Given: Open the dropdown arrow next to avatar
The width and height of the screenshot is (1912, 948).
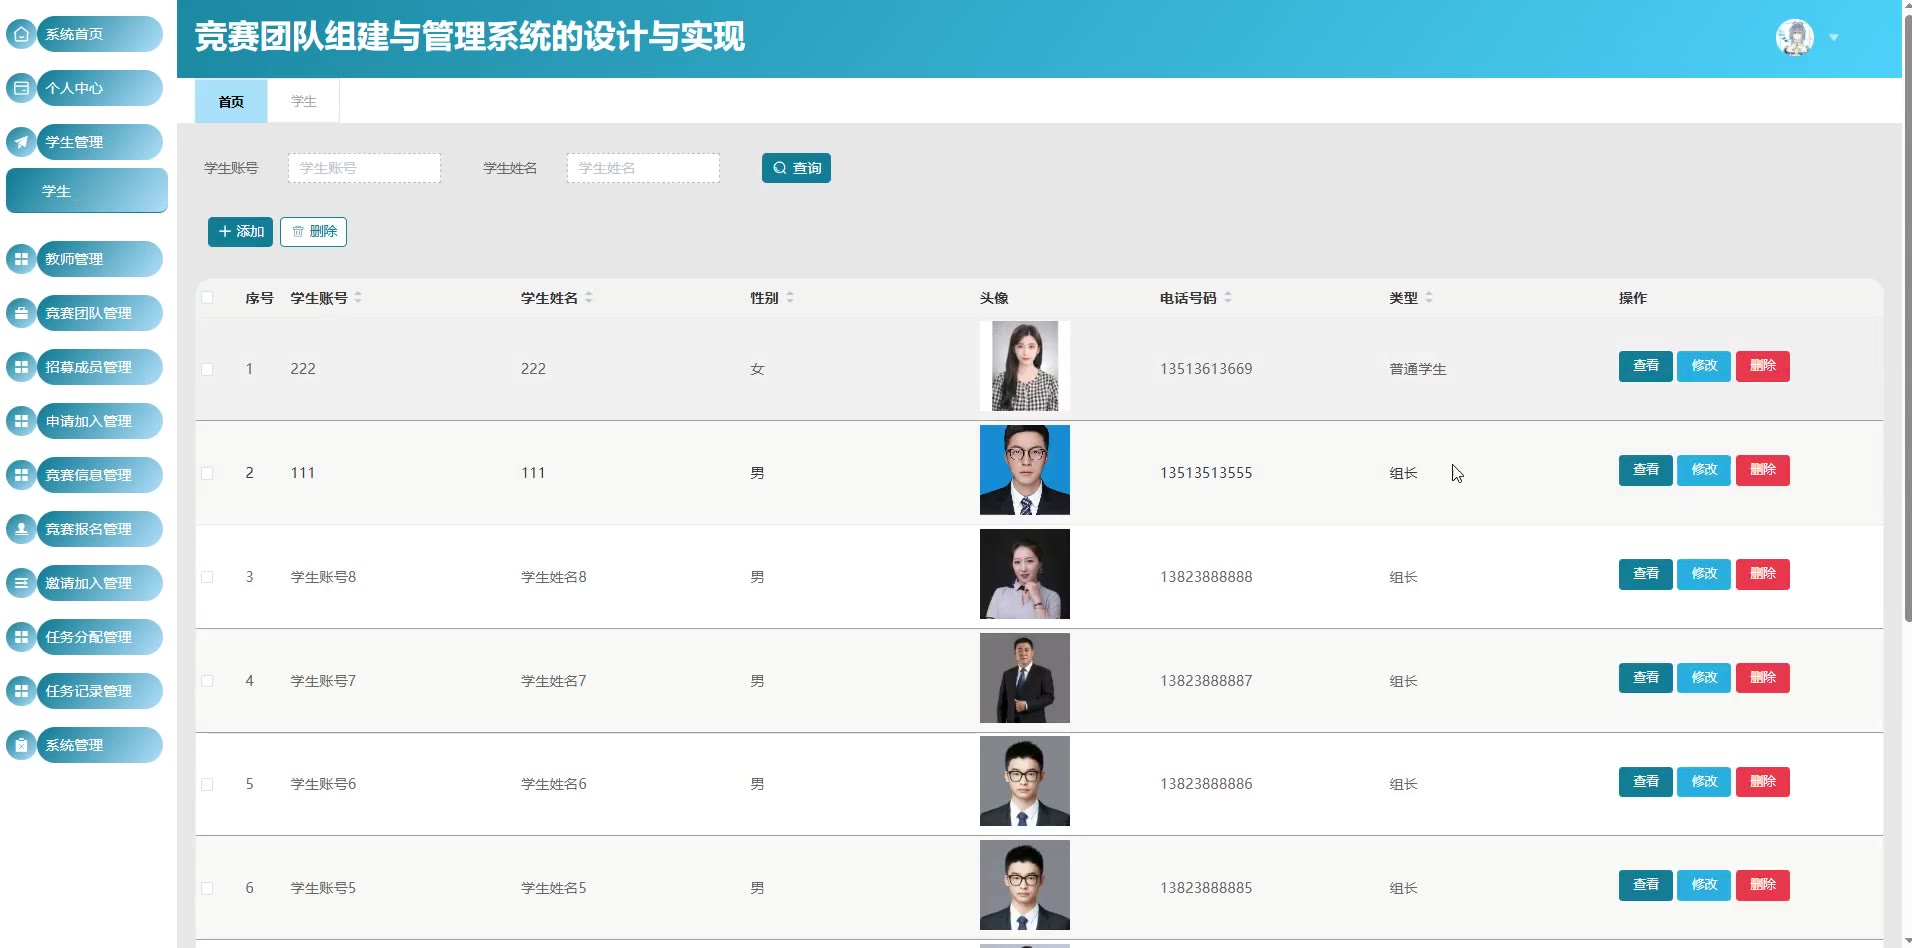Looking at the screenshot, I should 1834,38.
